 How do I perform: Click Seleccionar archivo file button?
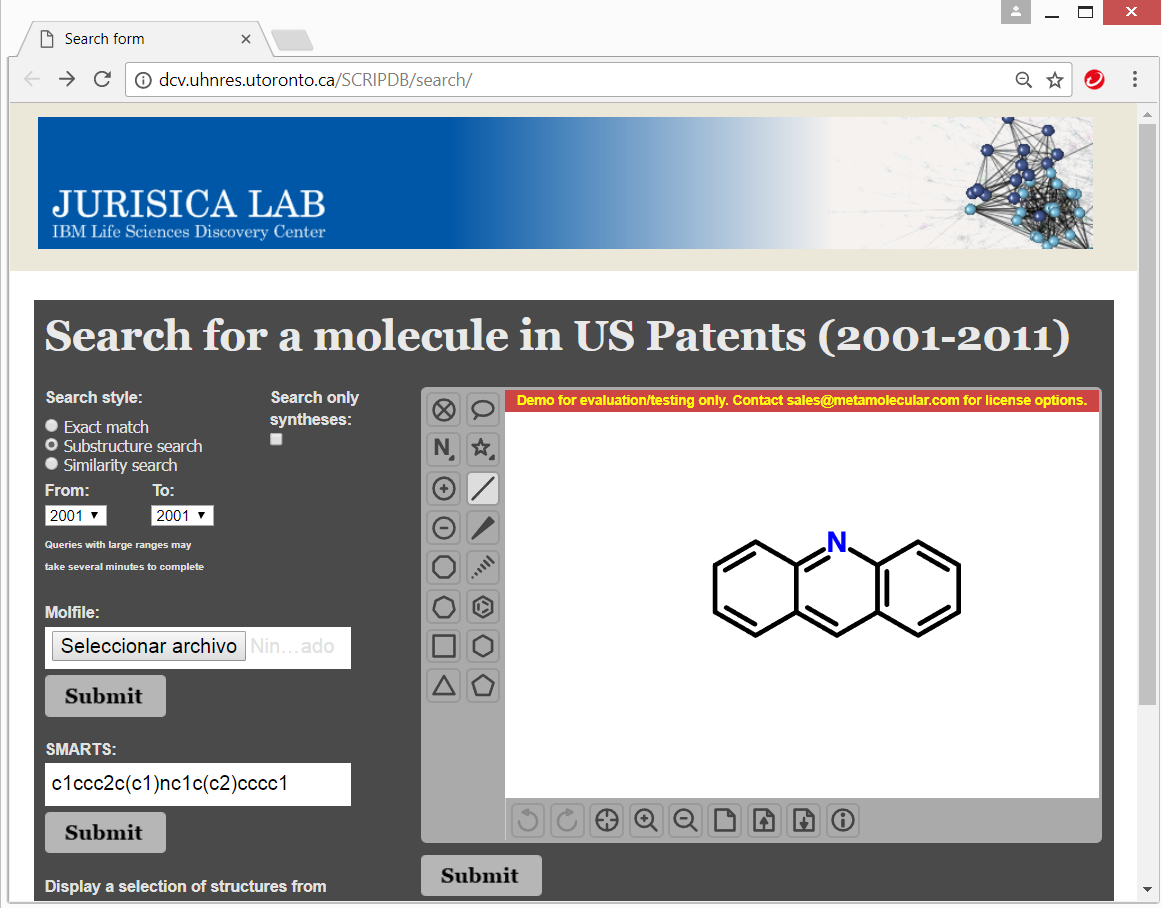point(149,646)
